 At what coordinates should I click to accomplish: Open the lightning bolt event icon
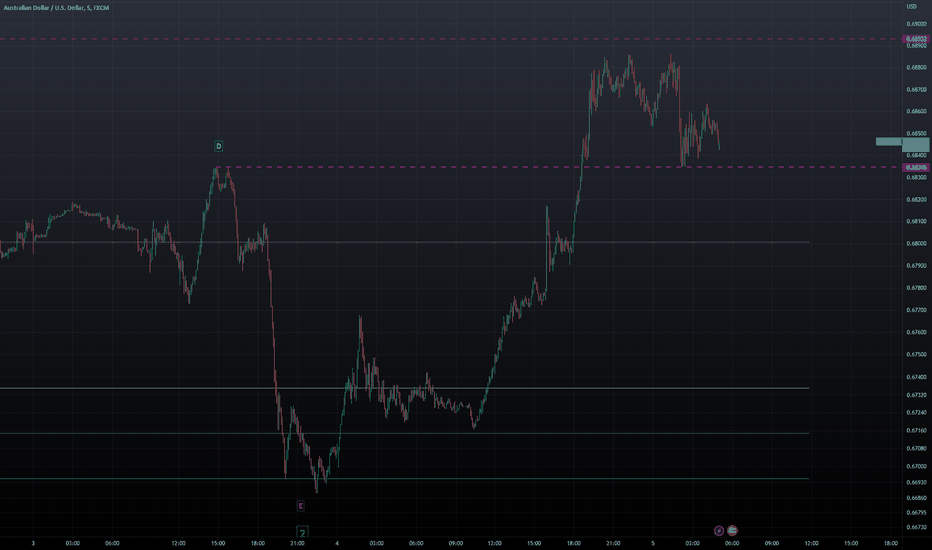point(719,530)
